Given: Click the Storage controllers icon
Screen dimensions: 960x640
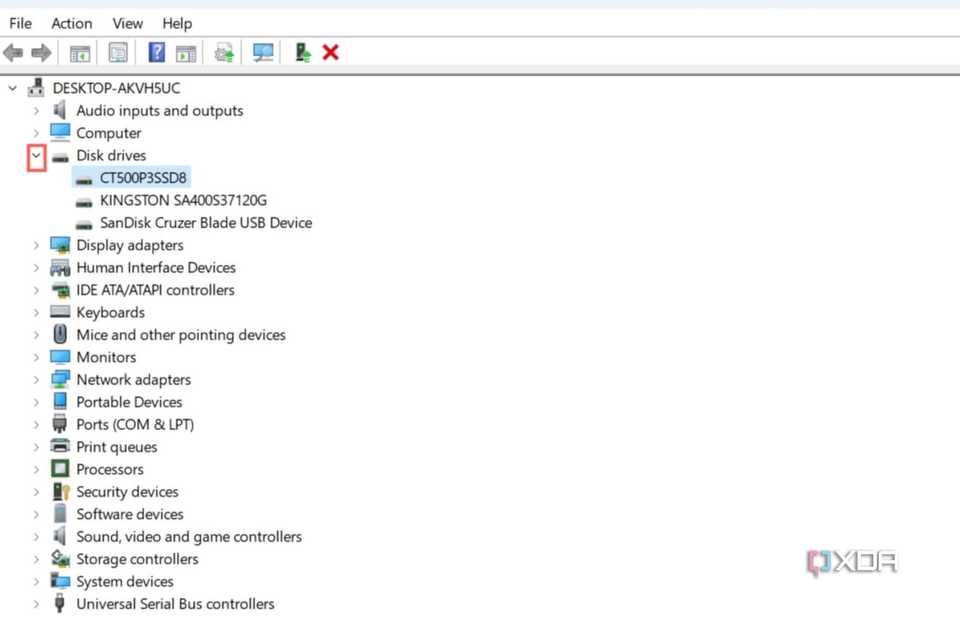Looking at the screenshot, I should 60,559.
